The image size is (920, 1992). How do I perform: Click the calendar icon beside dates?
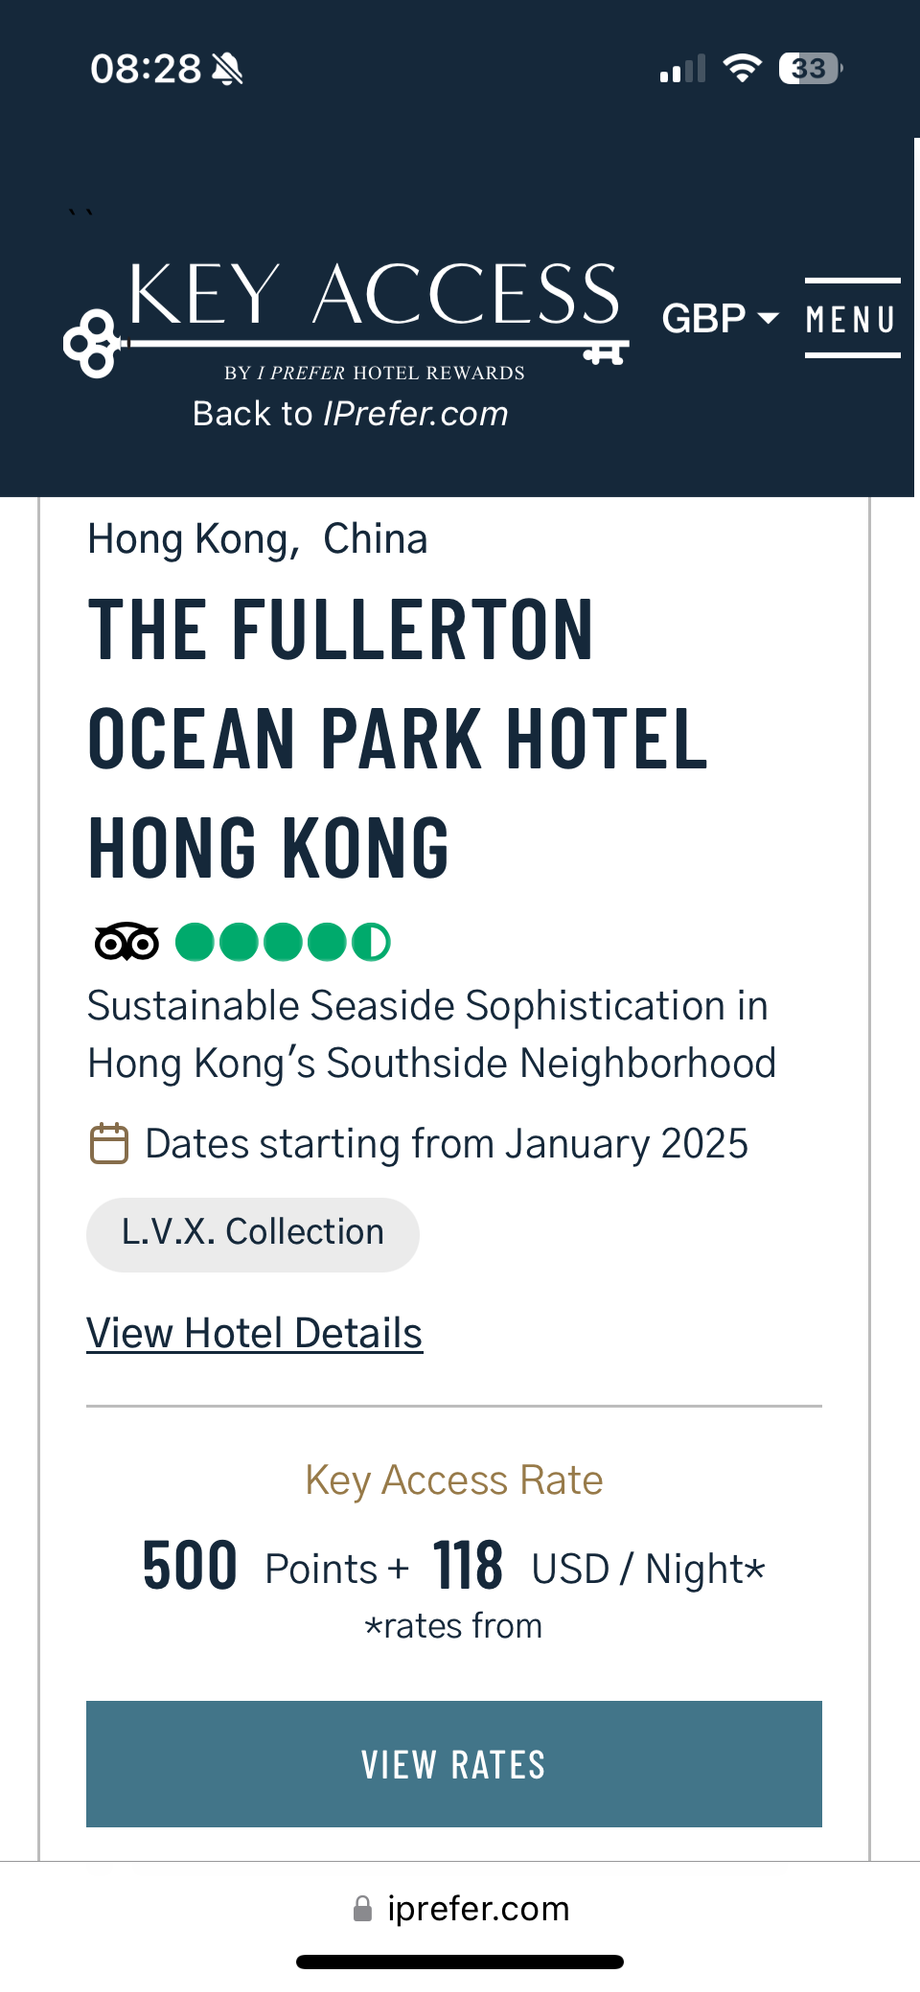coord(109,1143)
